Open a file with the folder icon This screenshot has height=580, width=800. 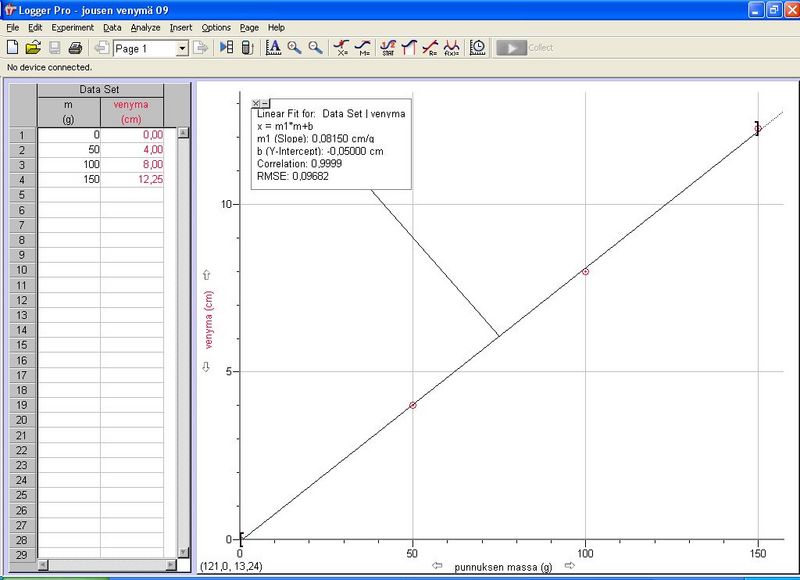[x=33, y=48]
